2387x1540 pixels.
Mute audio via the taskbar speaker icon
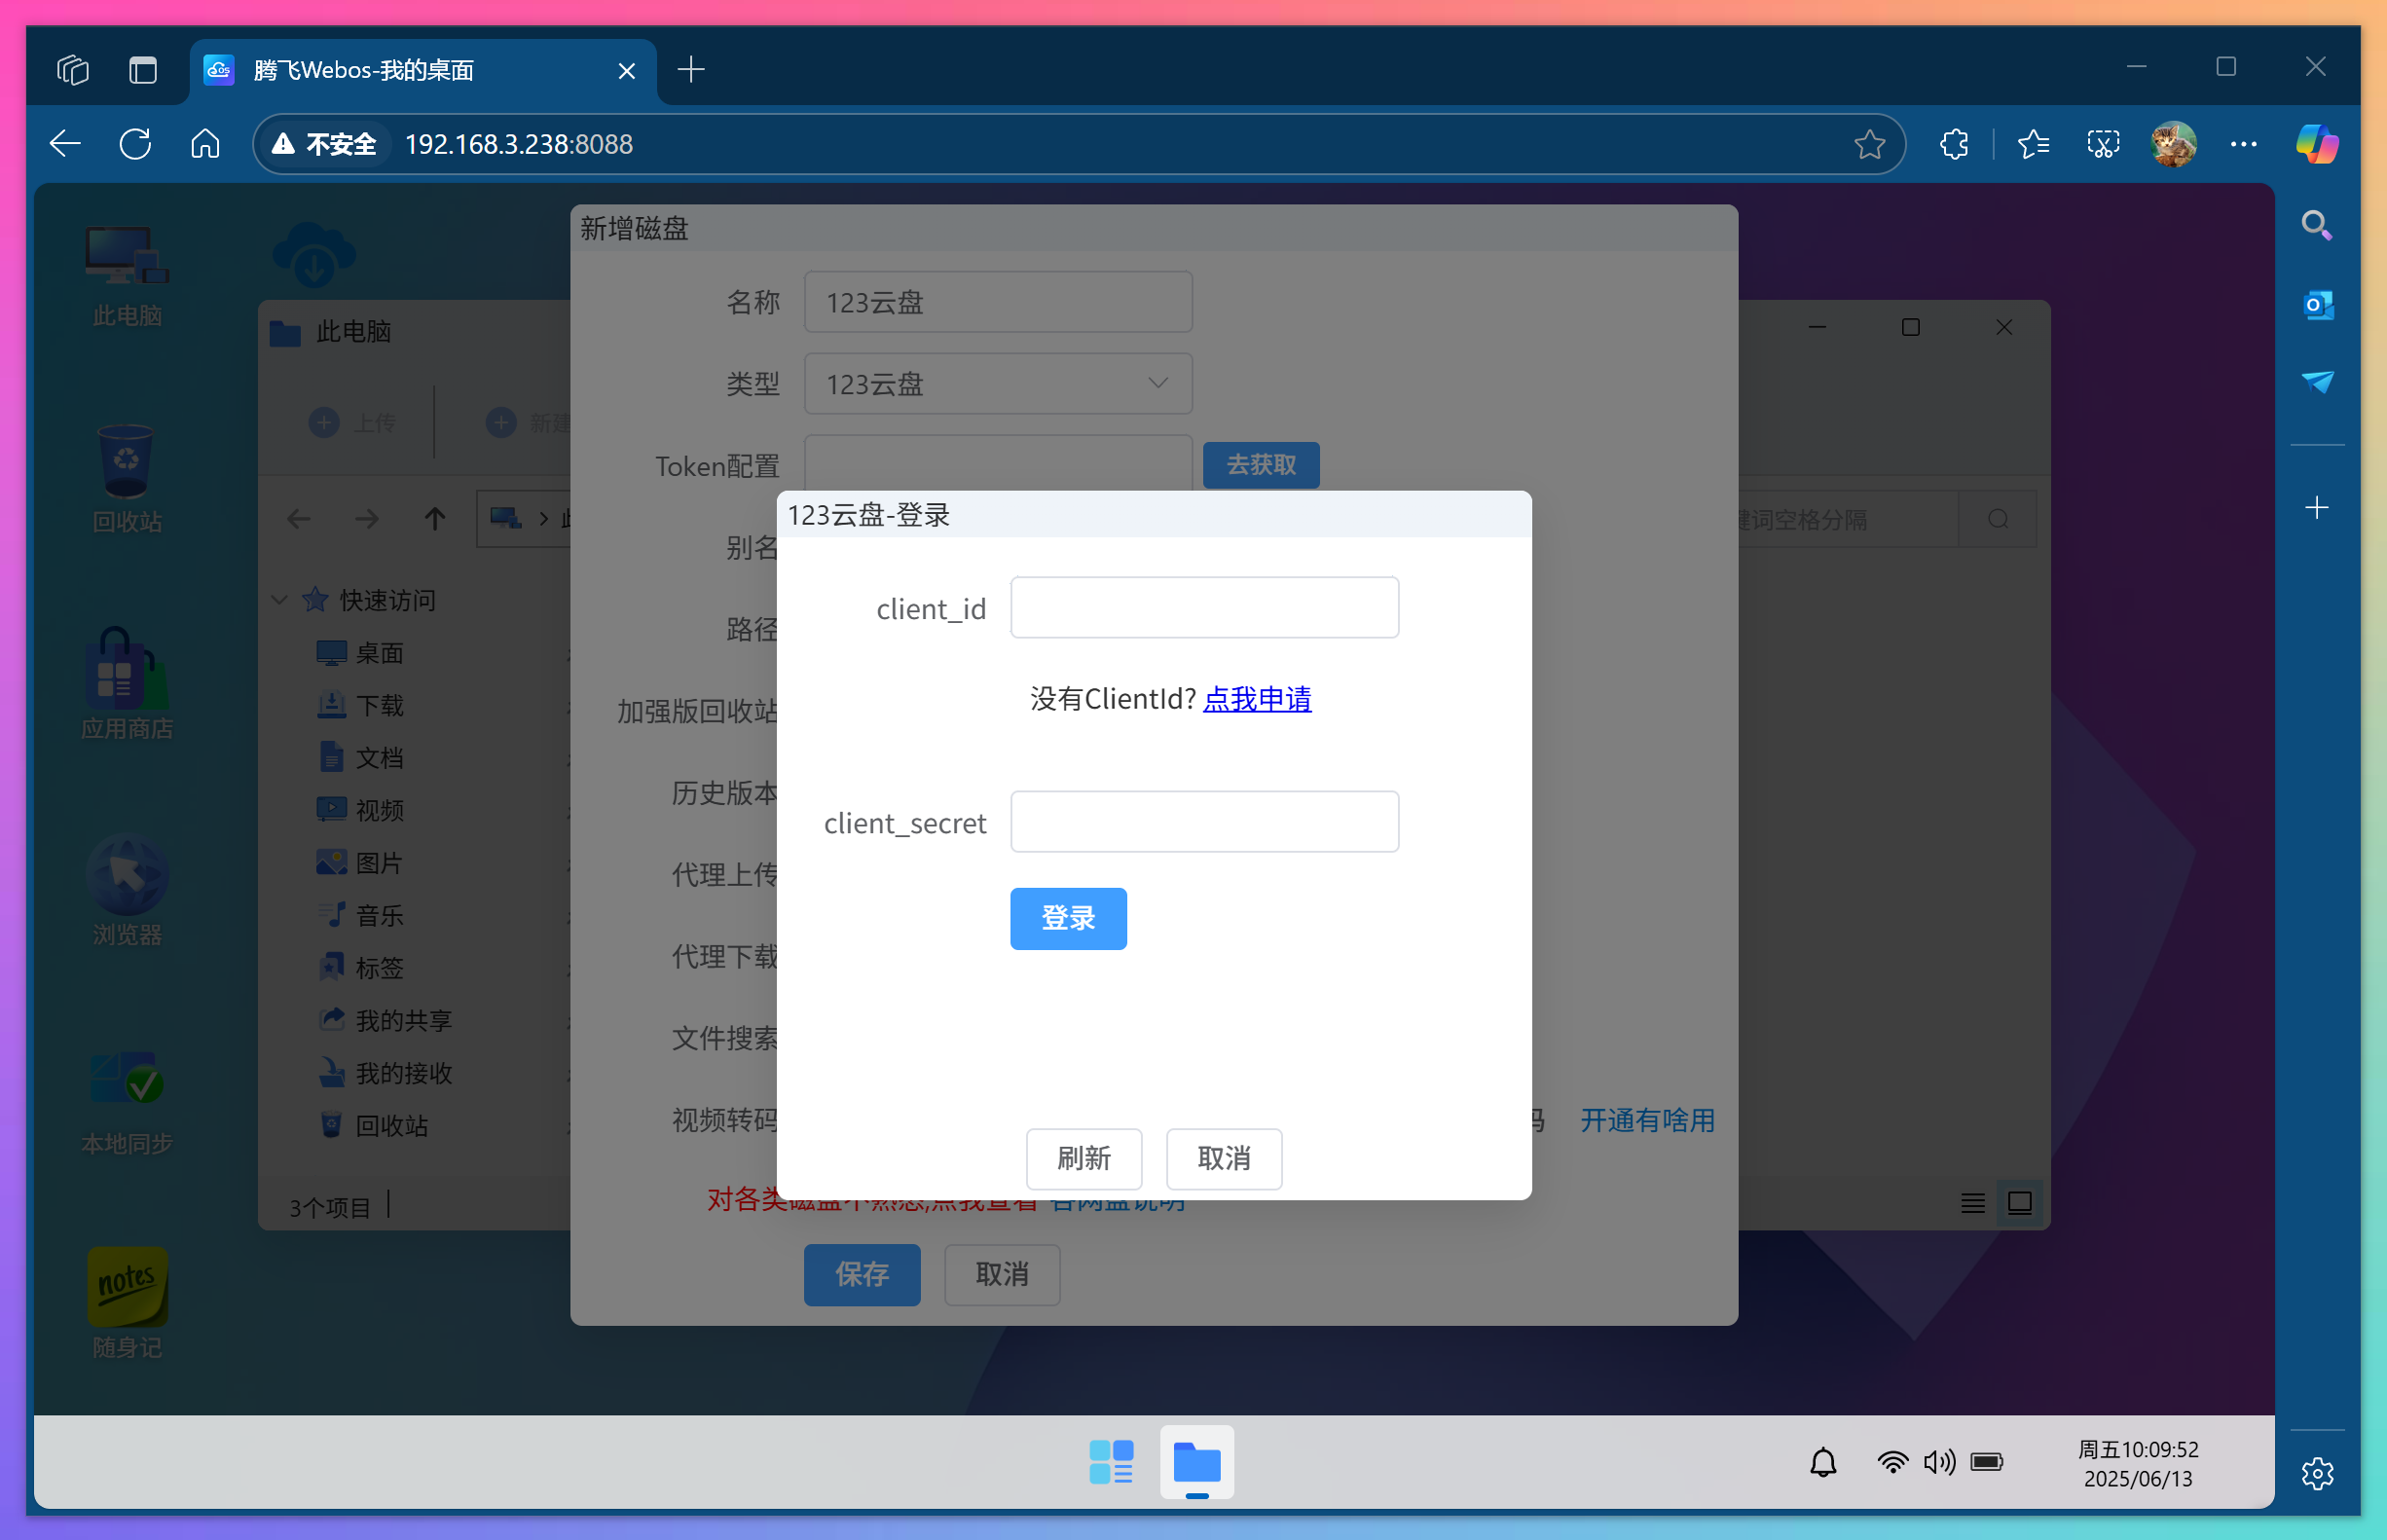coord(1939,1462)
